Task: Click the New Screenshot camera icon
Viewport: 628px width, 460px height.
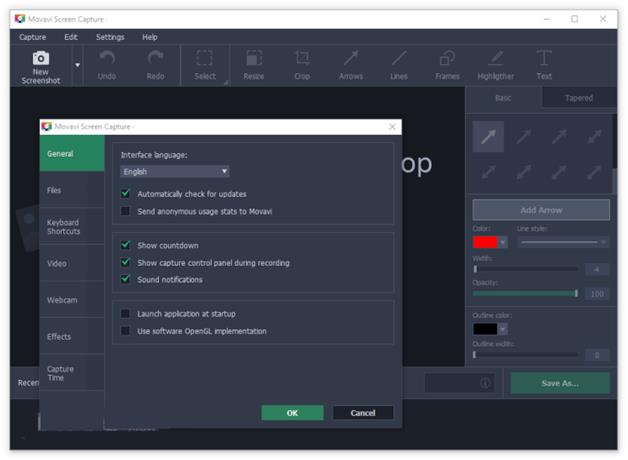Action: (x=41, y=58)
